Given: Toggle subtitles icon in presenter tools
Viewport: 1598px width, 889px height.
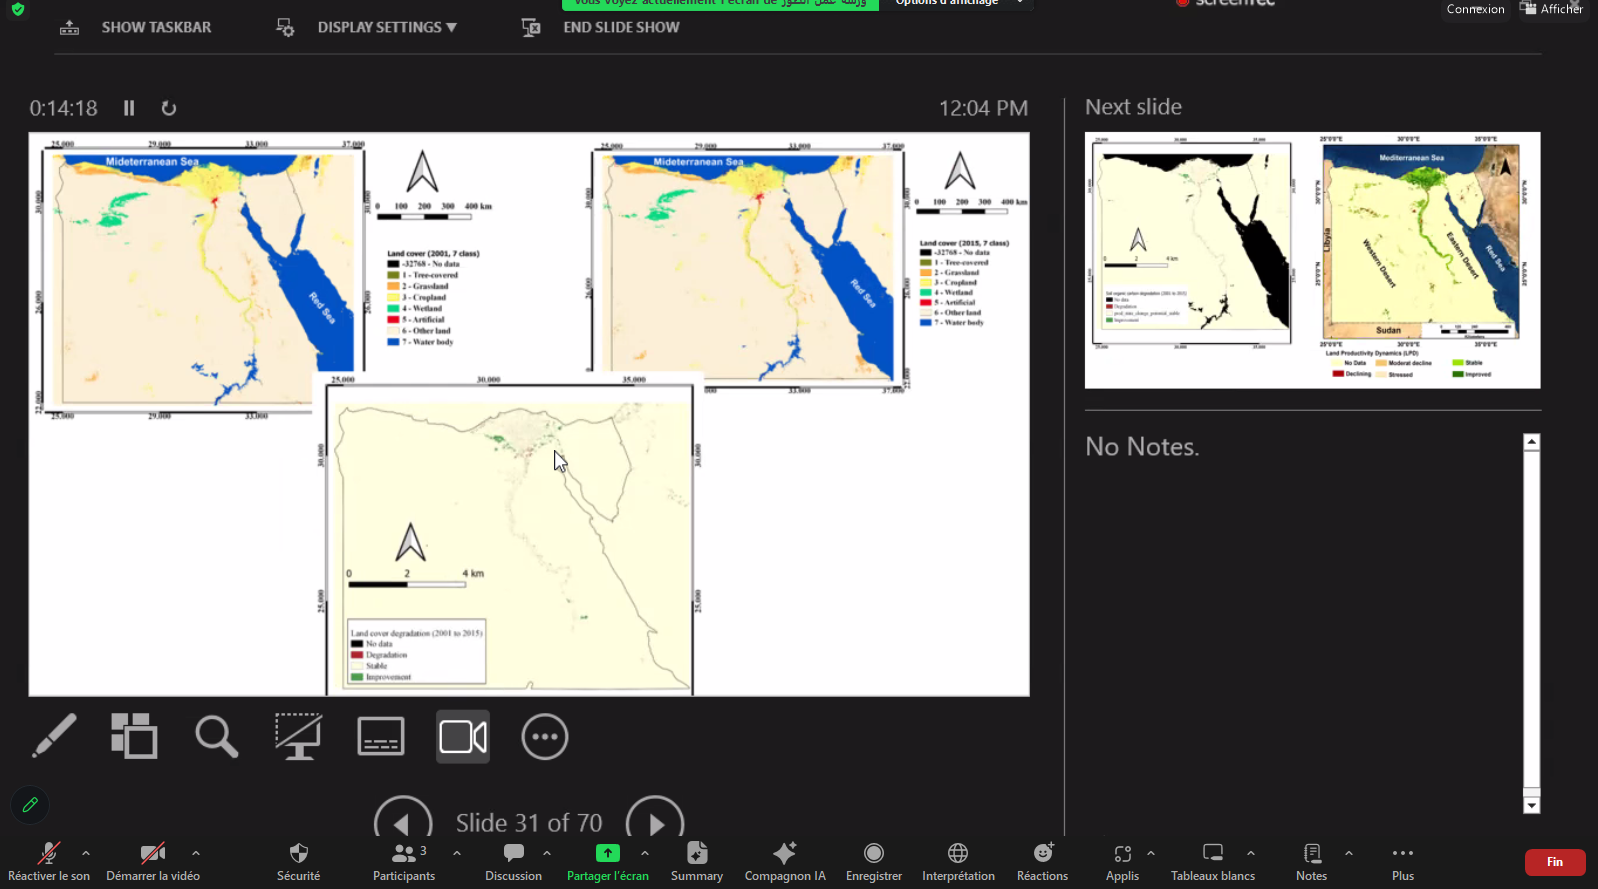Looking at the screenshot, I should (x=381, y=737).
